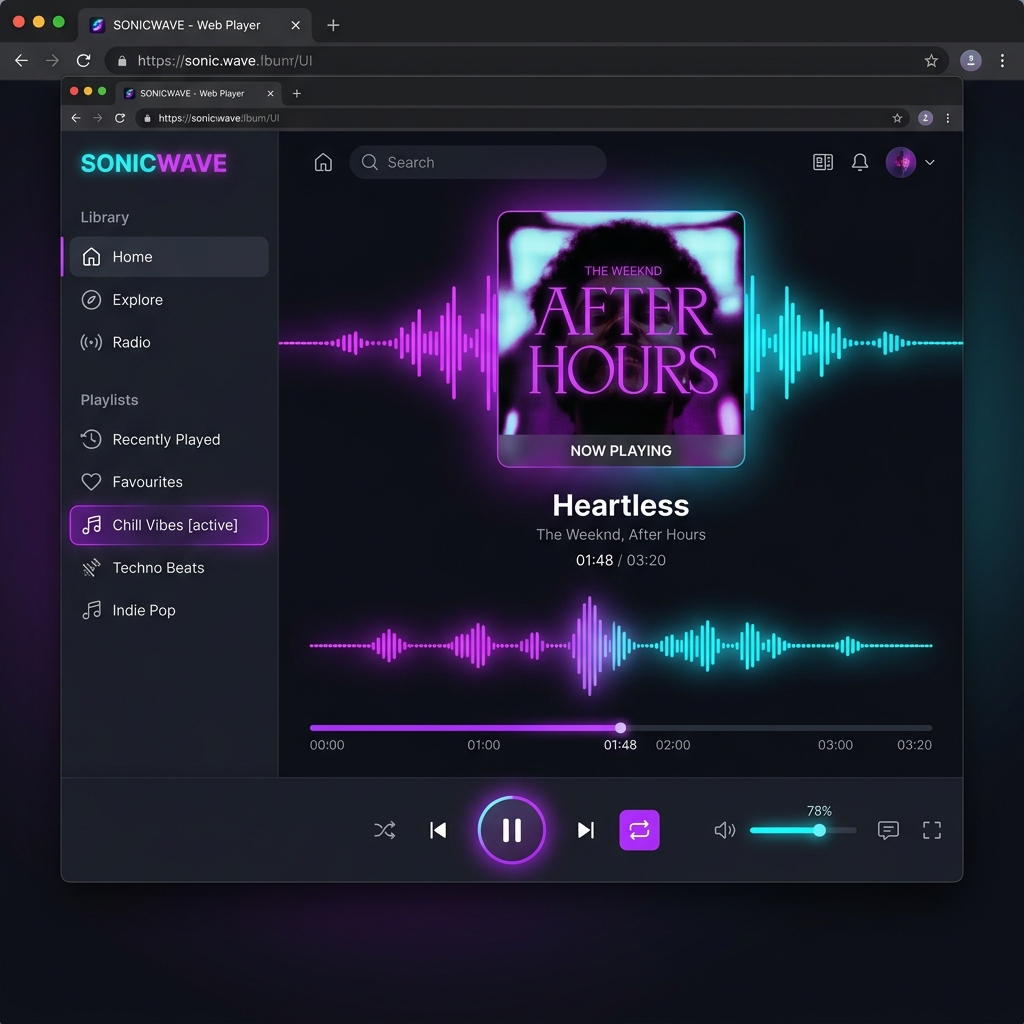This screenshot has width=1024, height=1024.
Task: Toggle the repeat button off
Action: tap(639, 830)
